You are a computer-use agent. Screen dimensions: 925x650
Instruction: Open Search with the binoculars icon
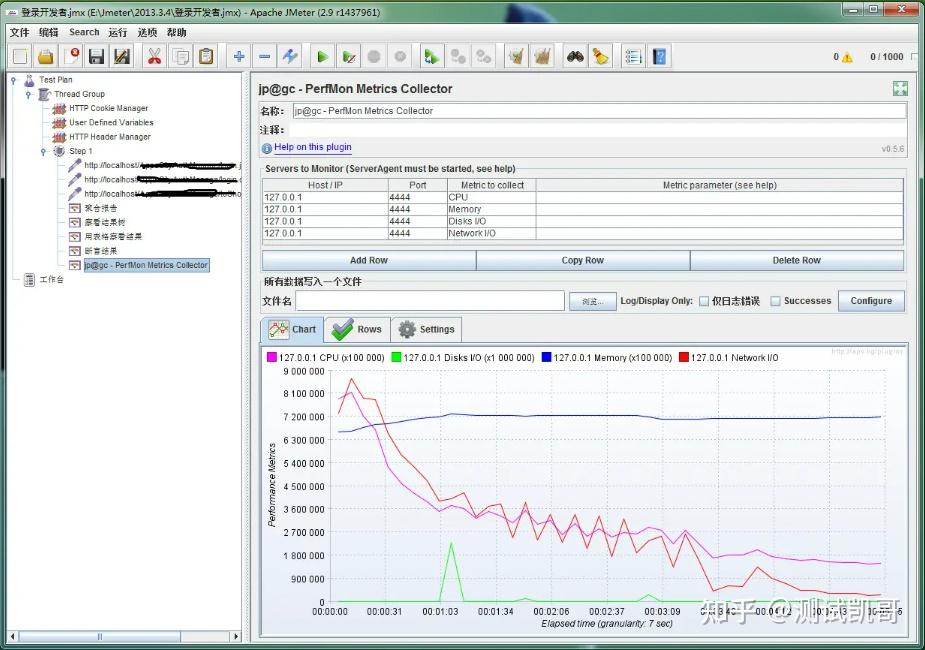[x=575, y=57]
